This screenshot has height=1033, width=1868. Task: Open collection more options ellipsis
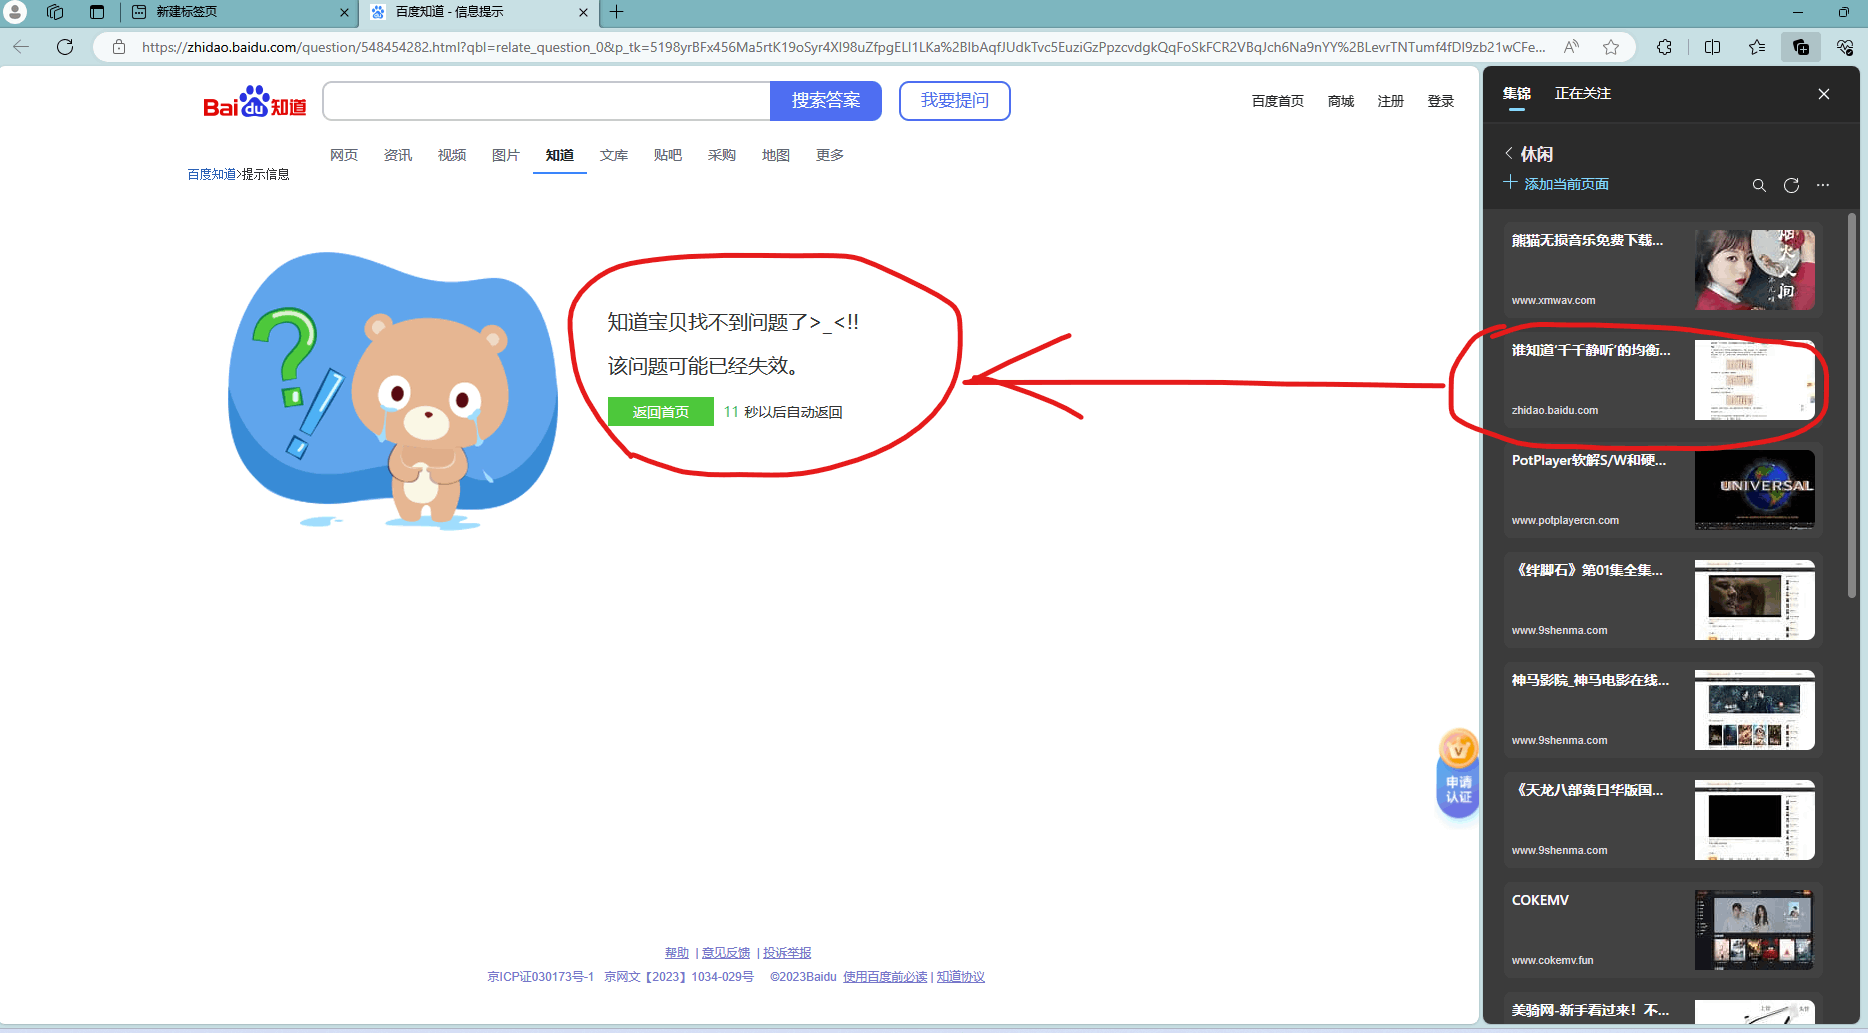pyautogui.click(x=1823, y=185)
